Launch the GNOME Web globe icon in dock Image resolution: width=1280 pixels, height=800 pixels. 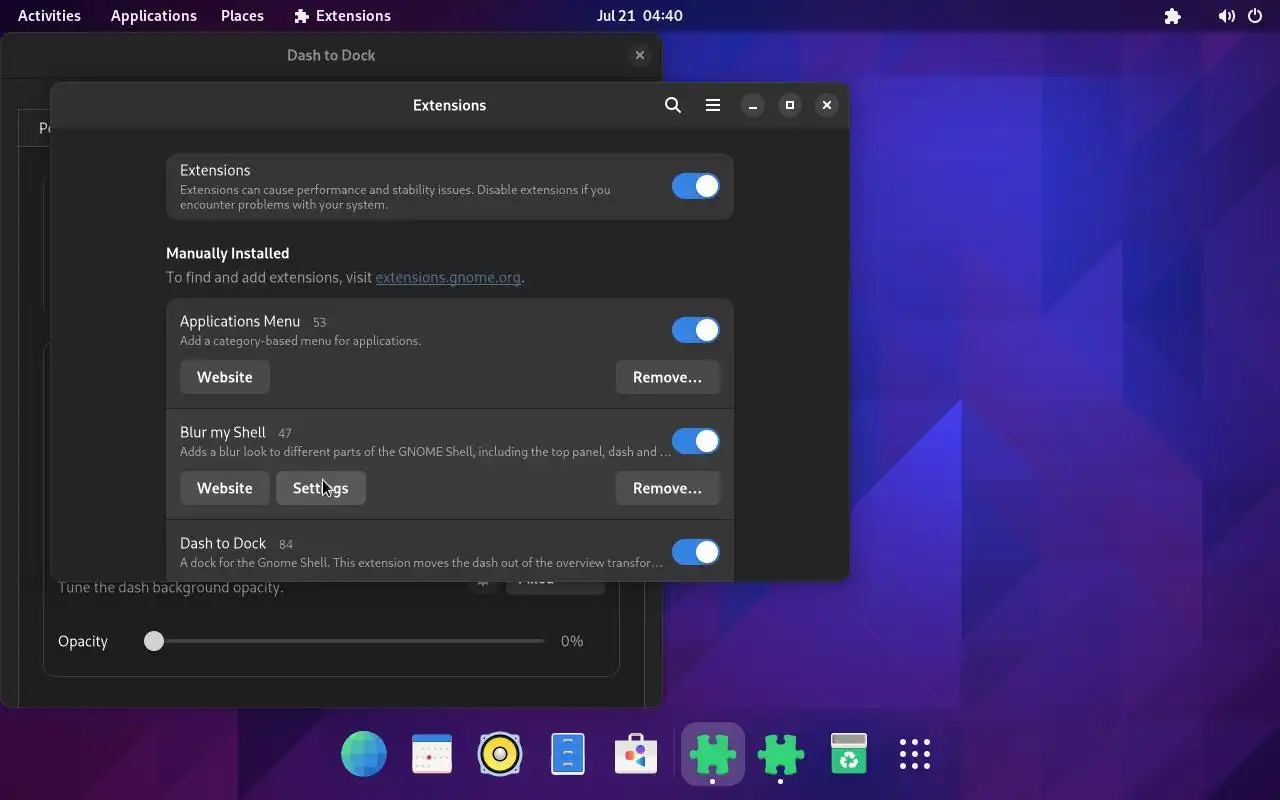click(x=364, y=754)
